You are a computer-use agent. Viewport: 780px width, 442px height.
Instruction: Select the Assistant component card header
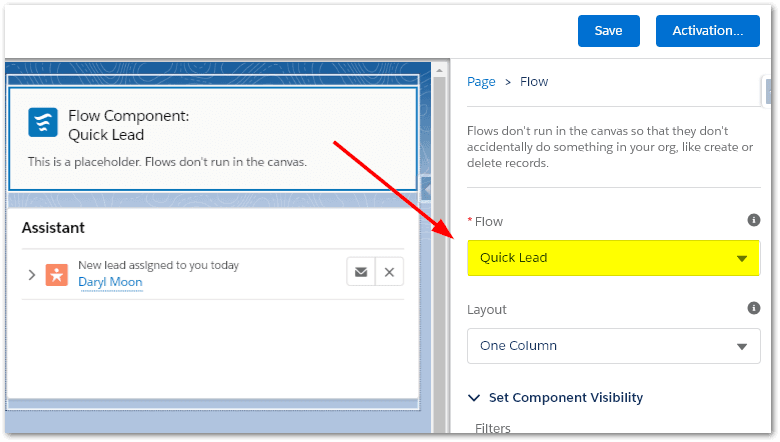[x=53, y=228]
